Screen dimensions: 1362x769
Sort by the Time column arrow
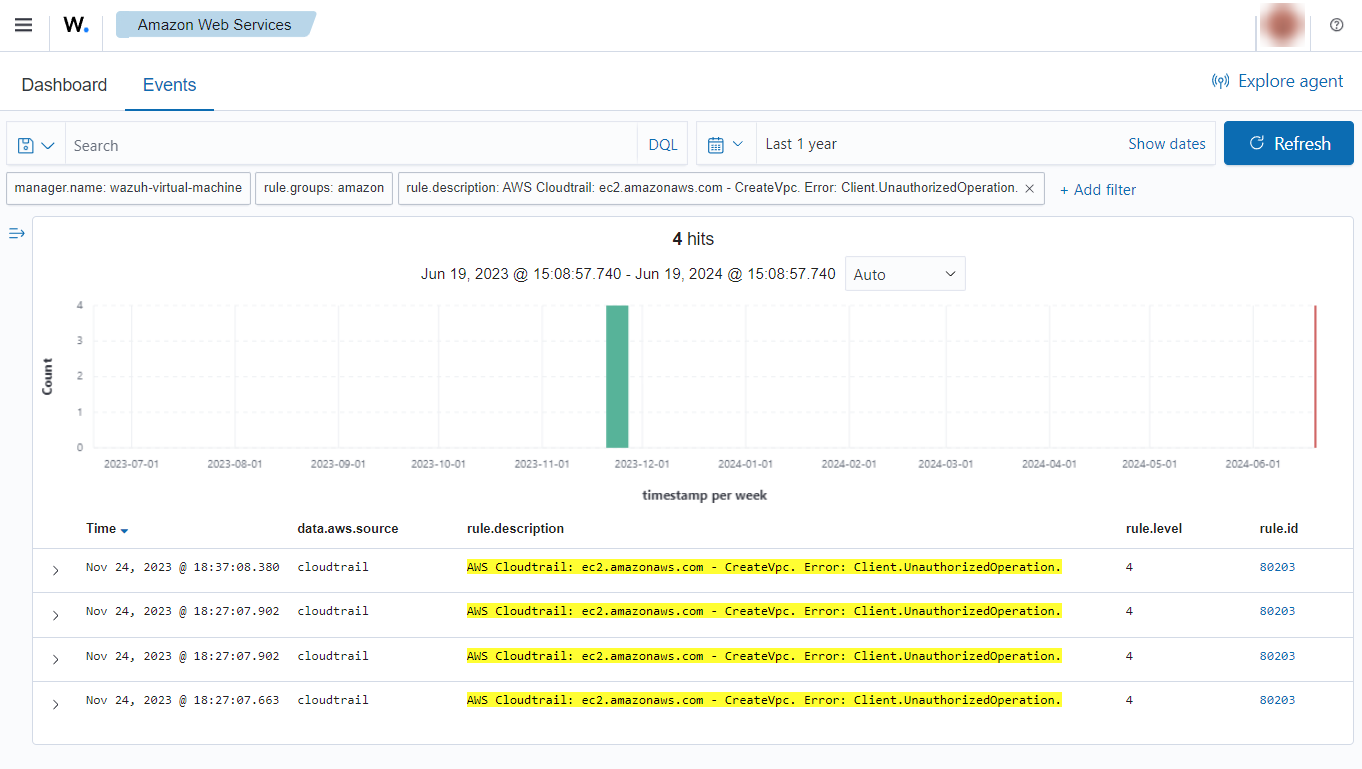pos(124,530)
